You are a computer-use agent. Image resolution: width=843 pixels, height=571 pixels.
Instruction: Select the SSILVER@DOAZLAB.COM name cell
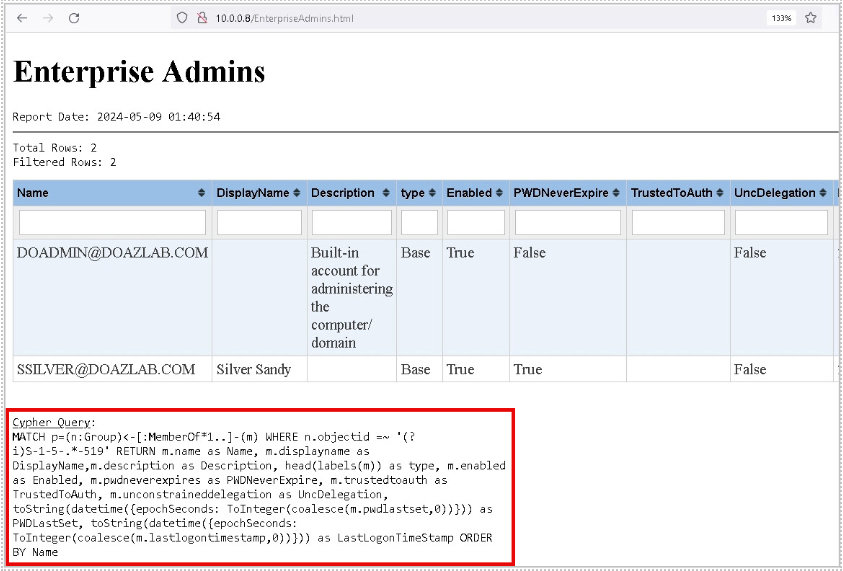[x=106, y=369]
